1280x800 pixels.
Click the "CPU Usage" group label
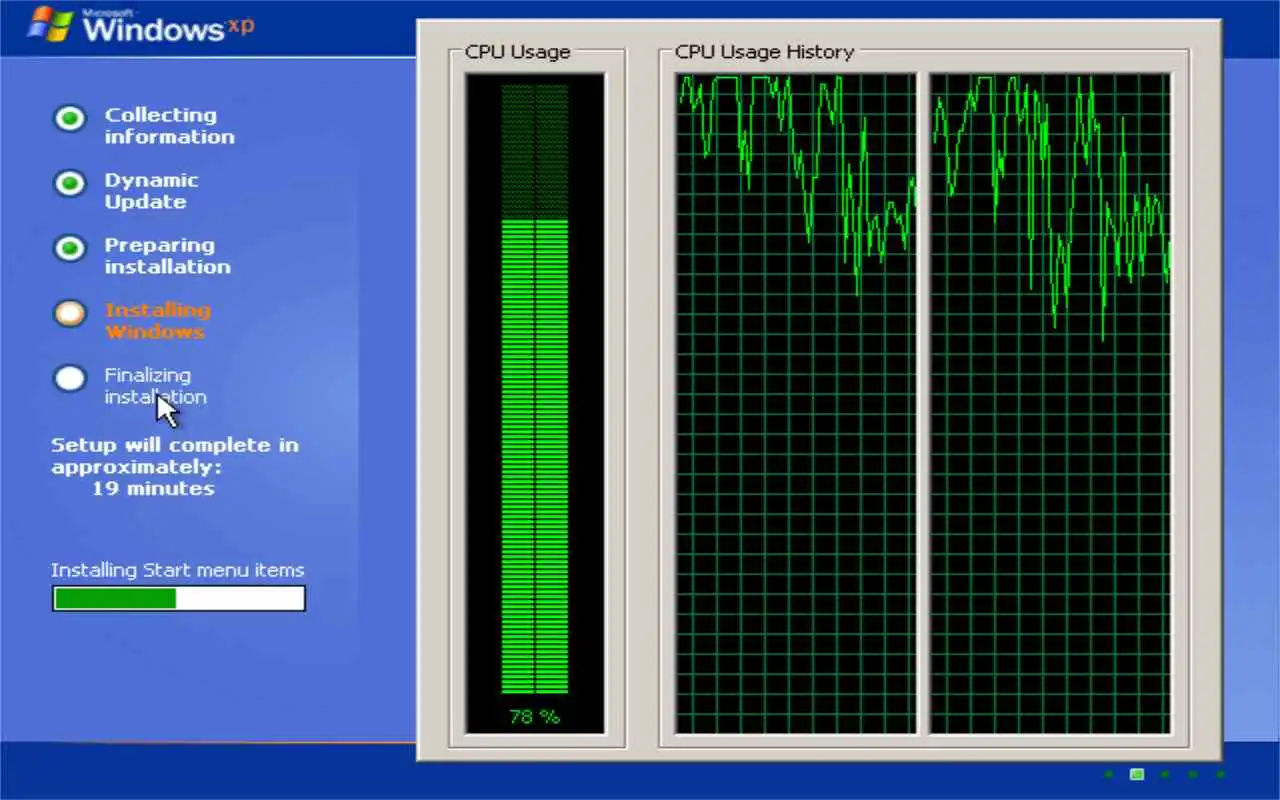[517, 52]
